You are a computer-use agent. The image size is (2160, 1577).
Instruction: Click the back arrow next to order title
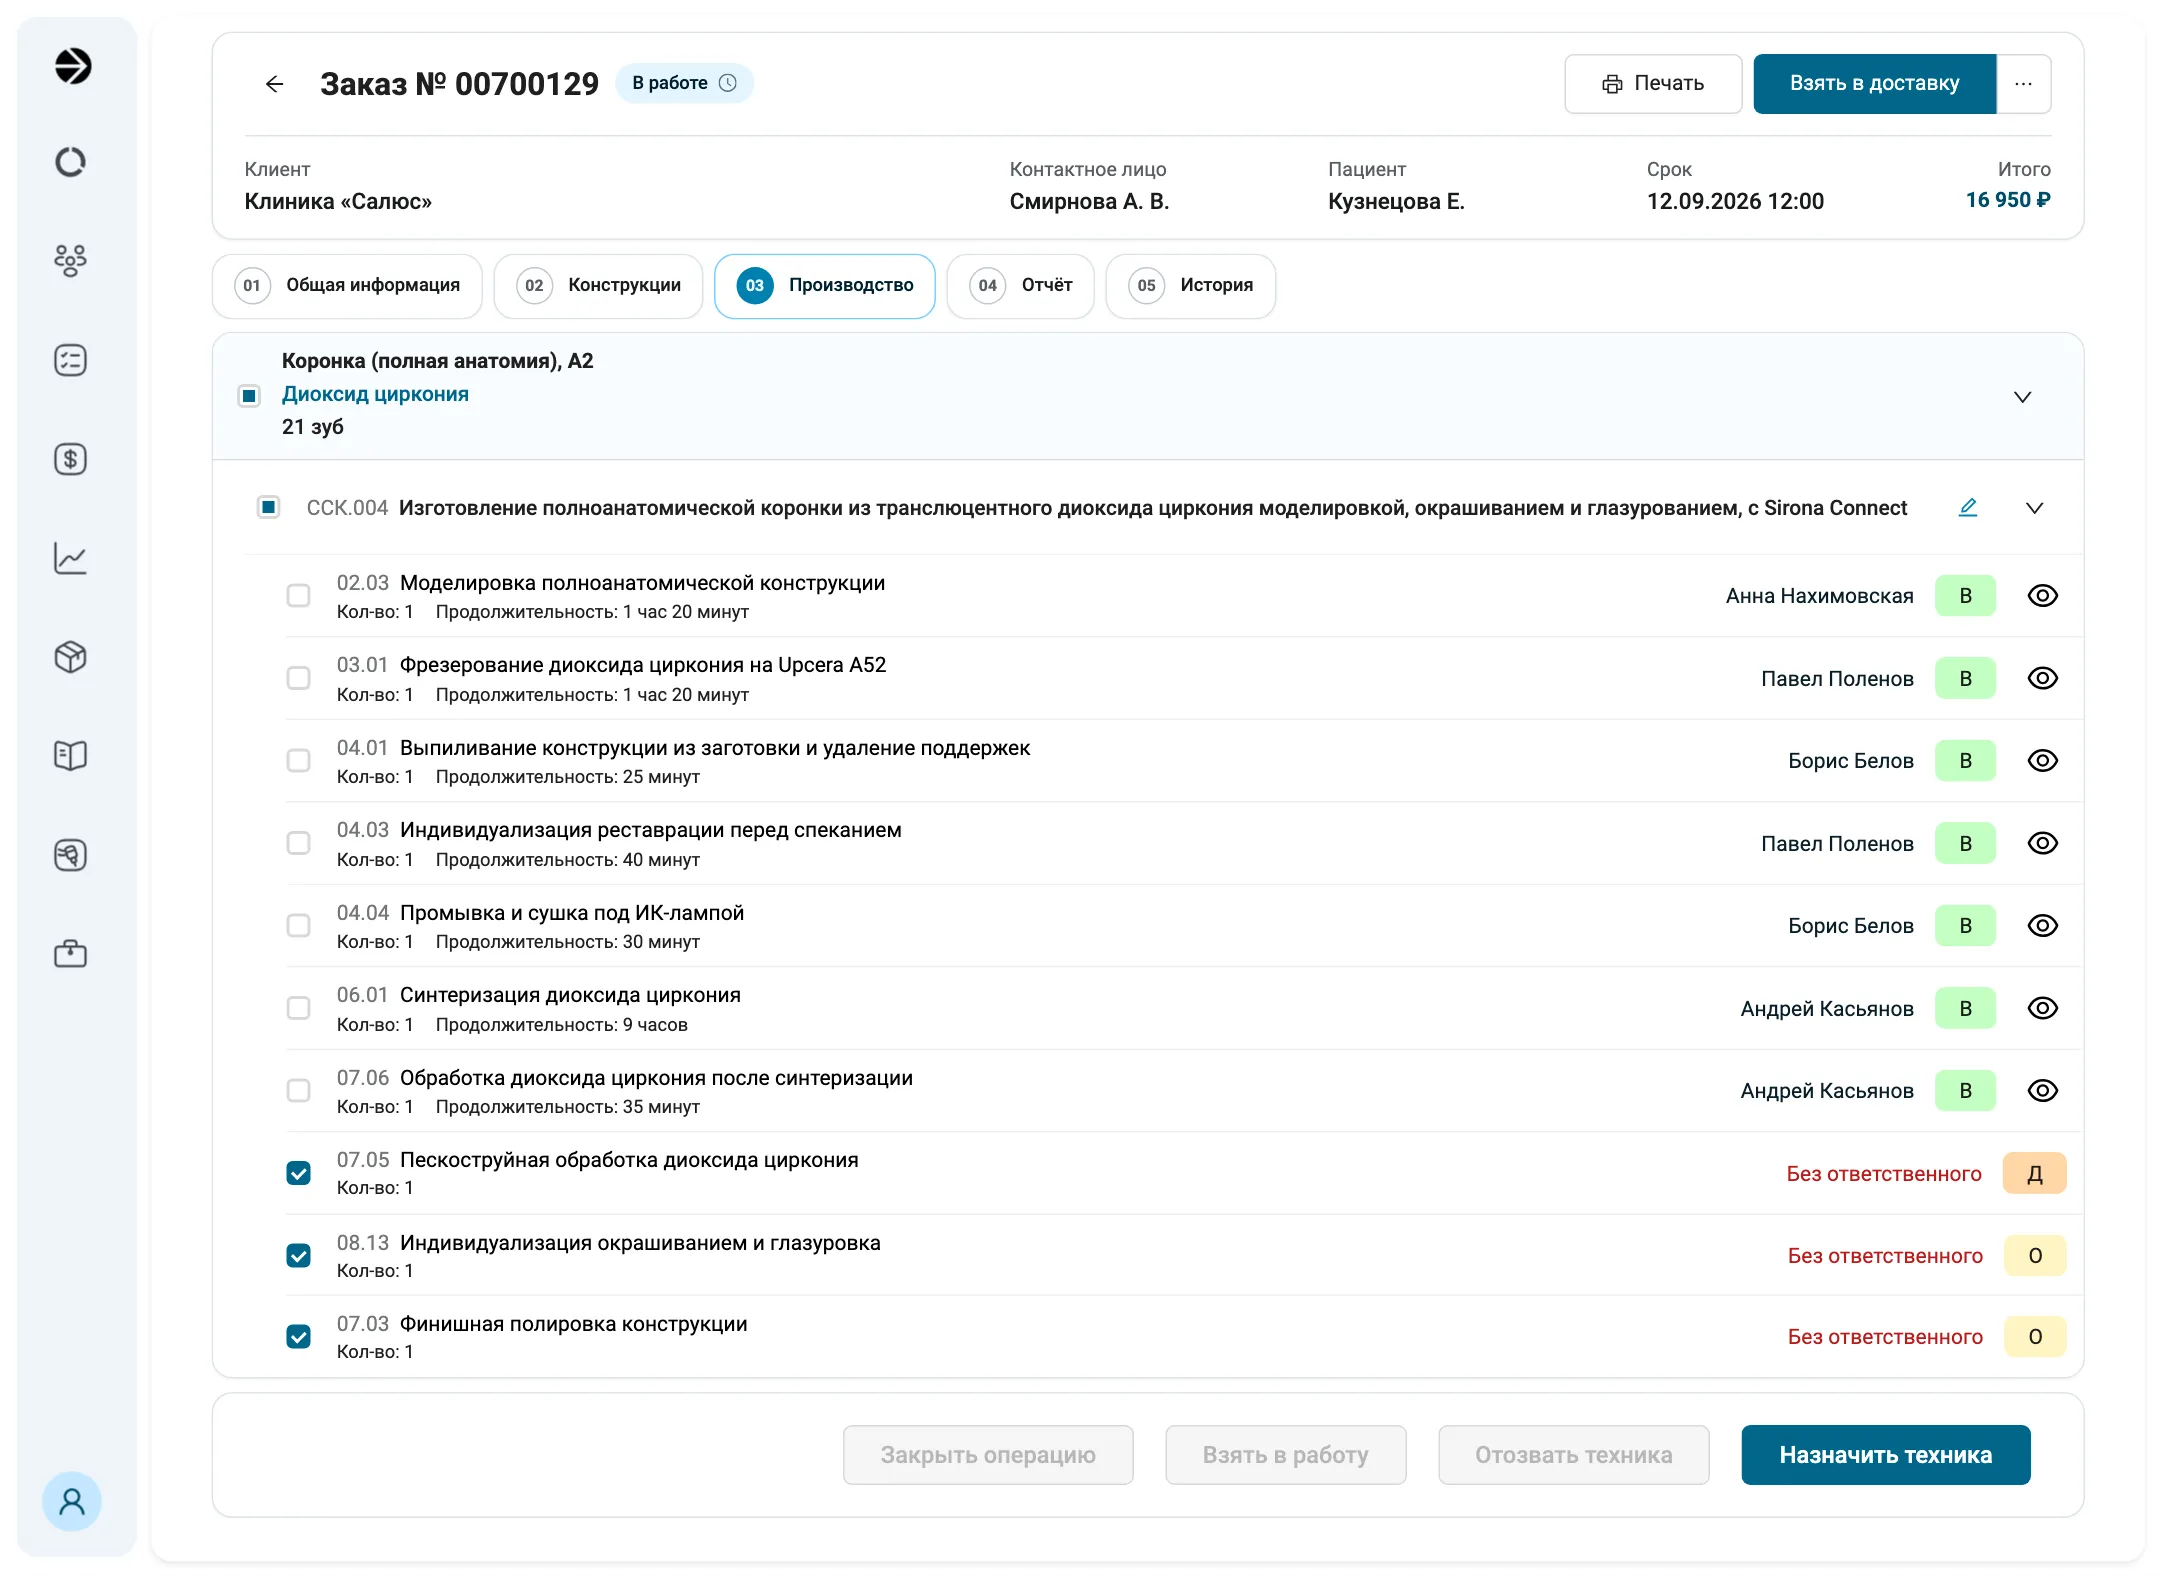coord(274,84)
